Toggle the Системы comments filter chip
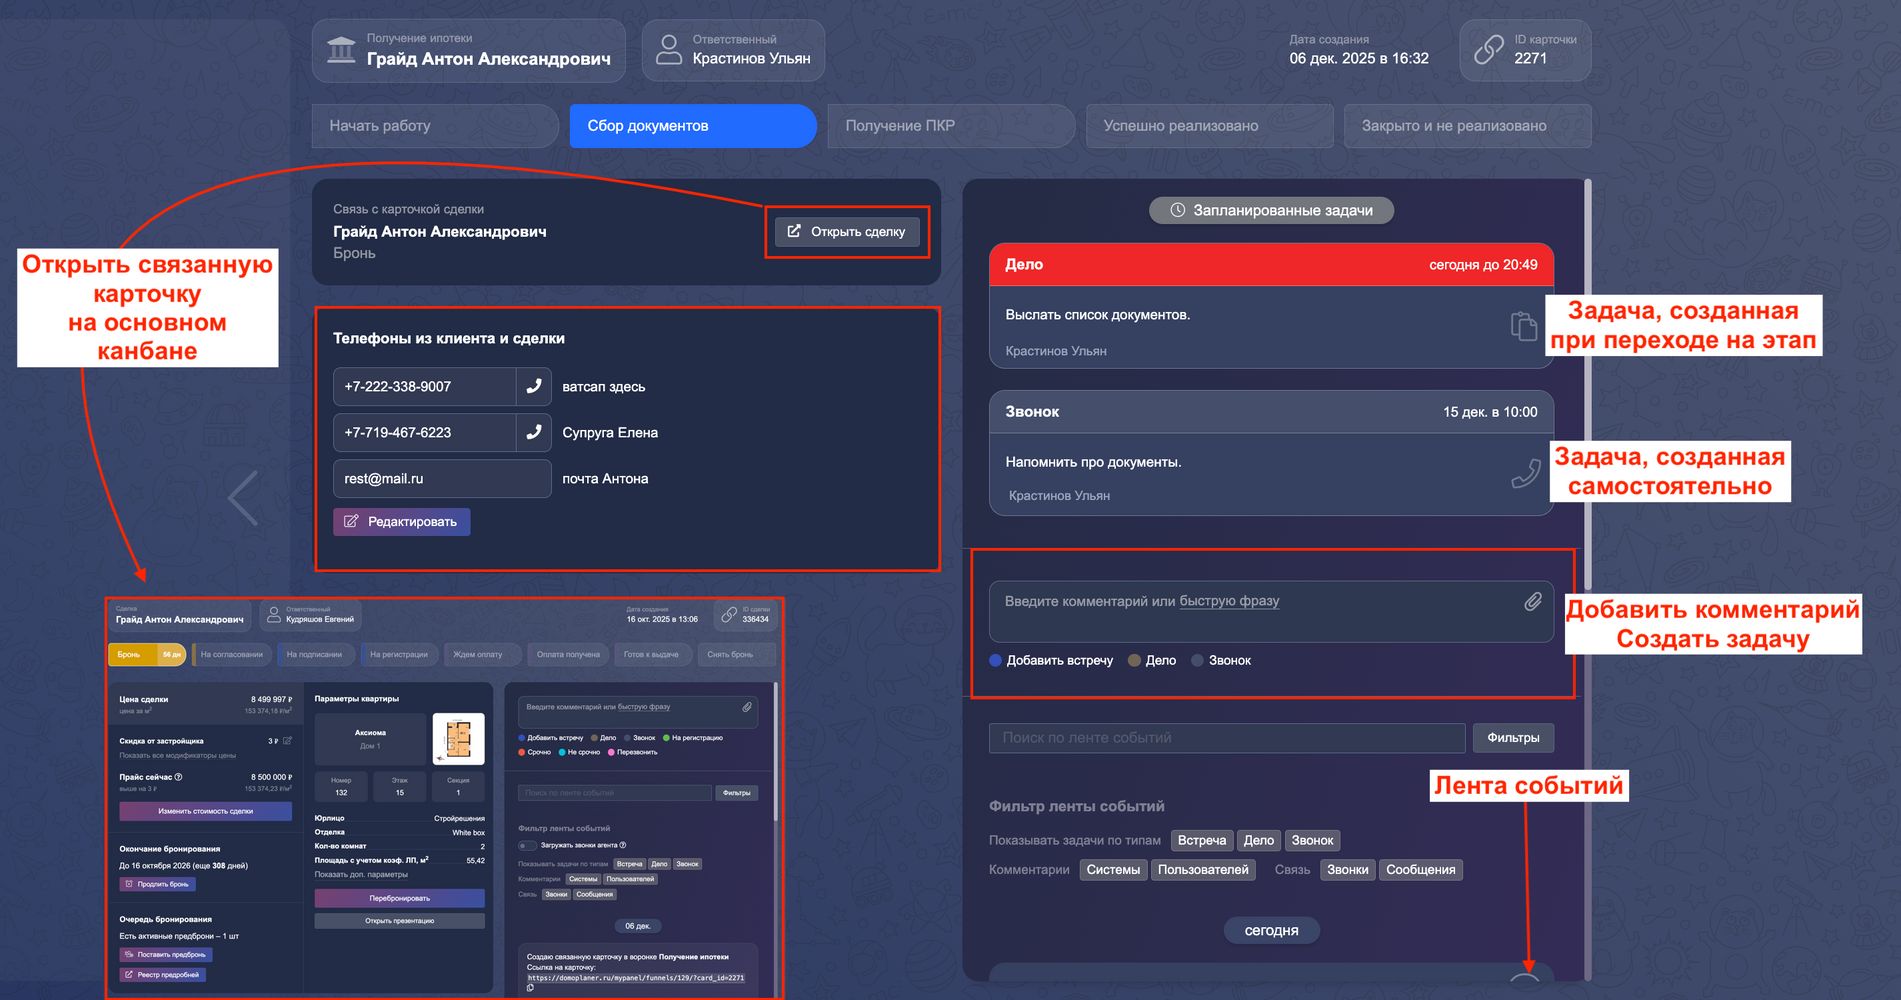1901x1000 pixels. click(1113, 869)
